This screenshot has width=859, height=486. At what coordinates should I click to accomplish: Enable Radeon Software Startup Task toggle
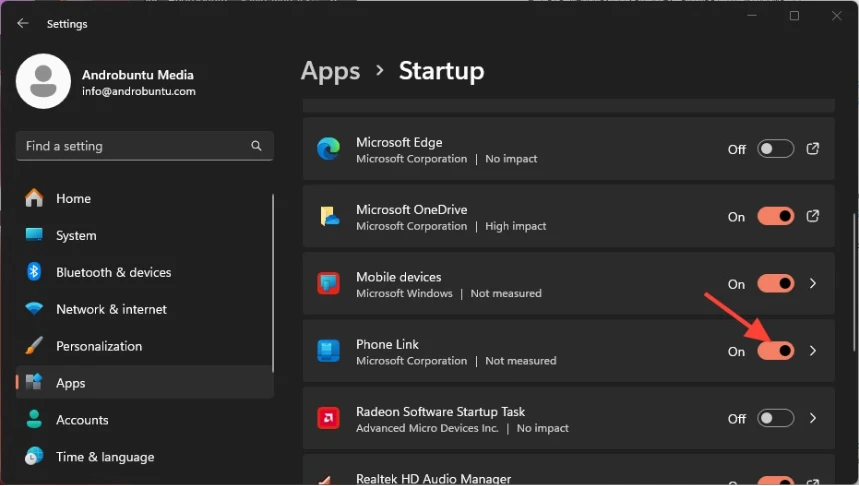click(x=775, y=418)
